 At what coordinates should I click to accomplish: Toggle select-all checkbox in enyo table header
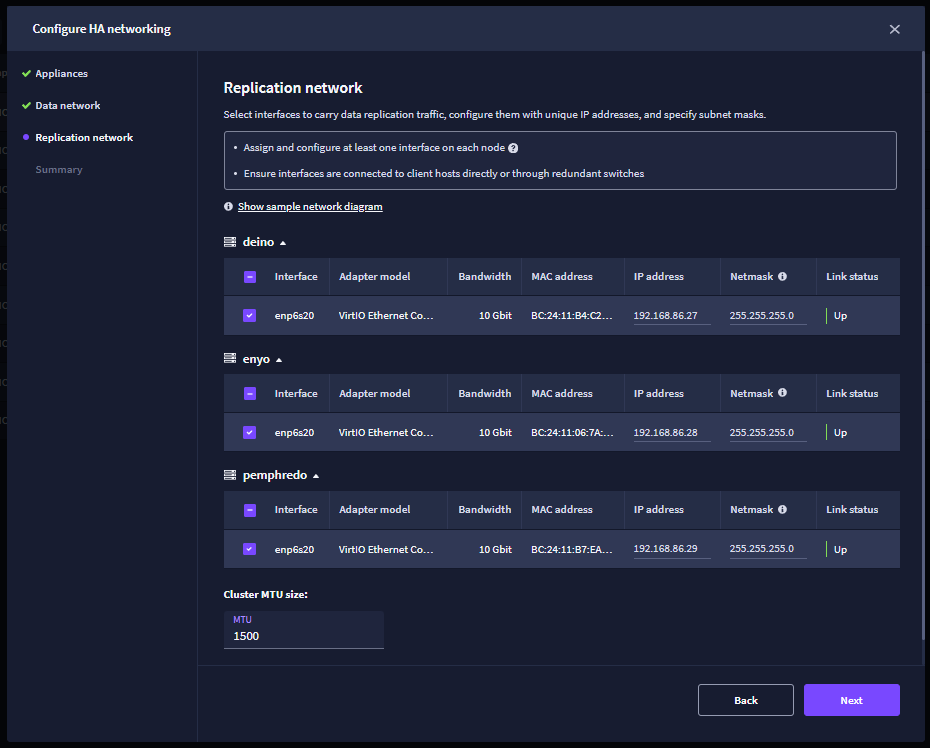pyautogui.click(x=250, y=393)
